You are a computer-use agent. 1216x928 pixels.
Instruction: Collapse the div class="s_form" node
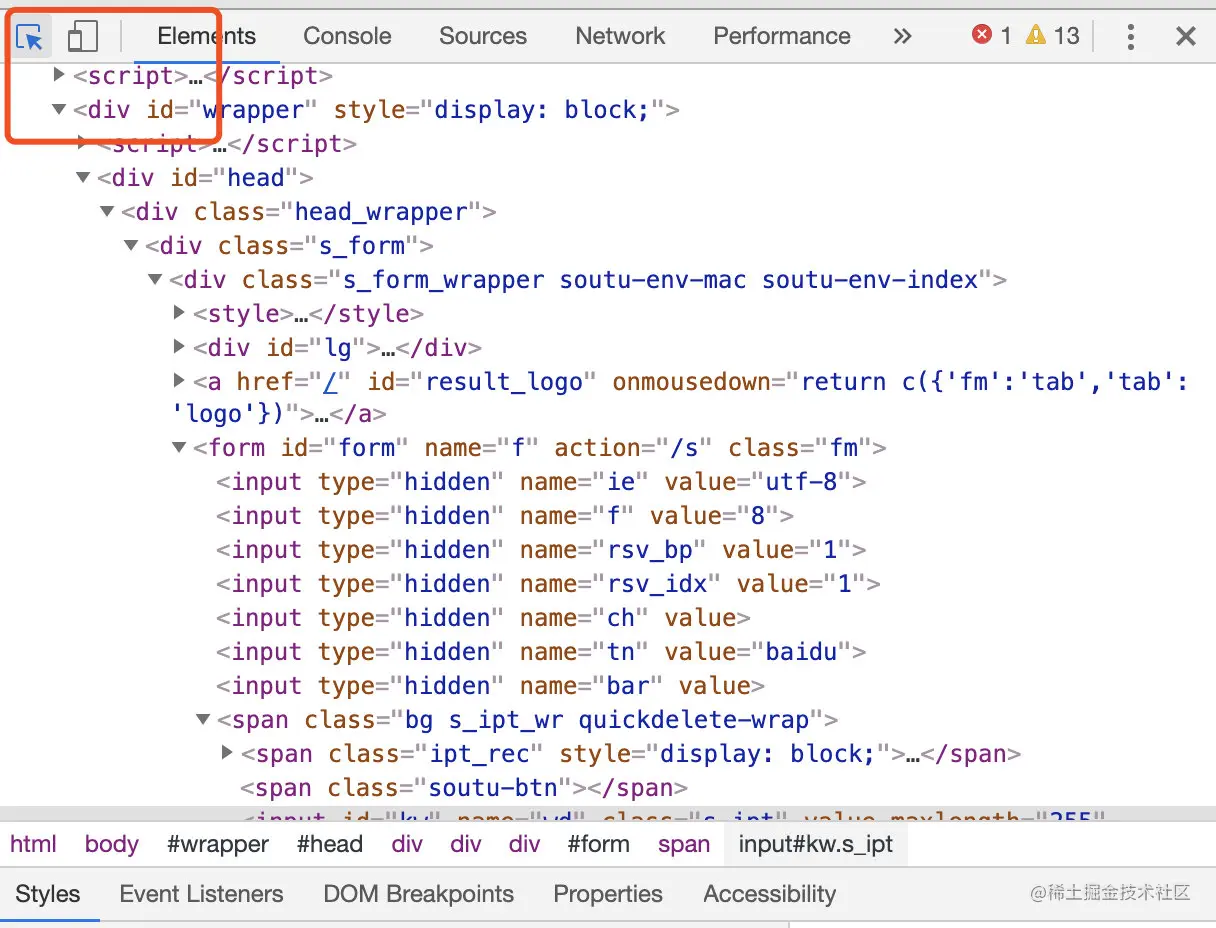click(x=131, y=246)
